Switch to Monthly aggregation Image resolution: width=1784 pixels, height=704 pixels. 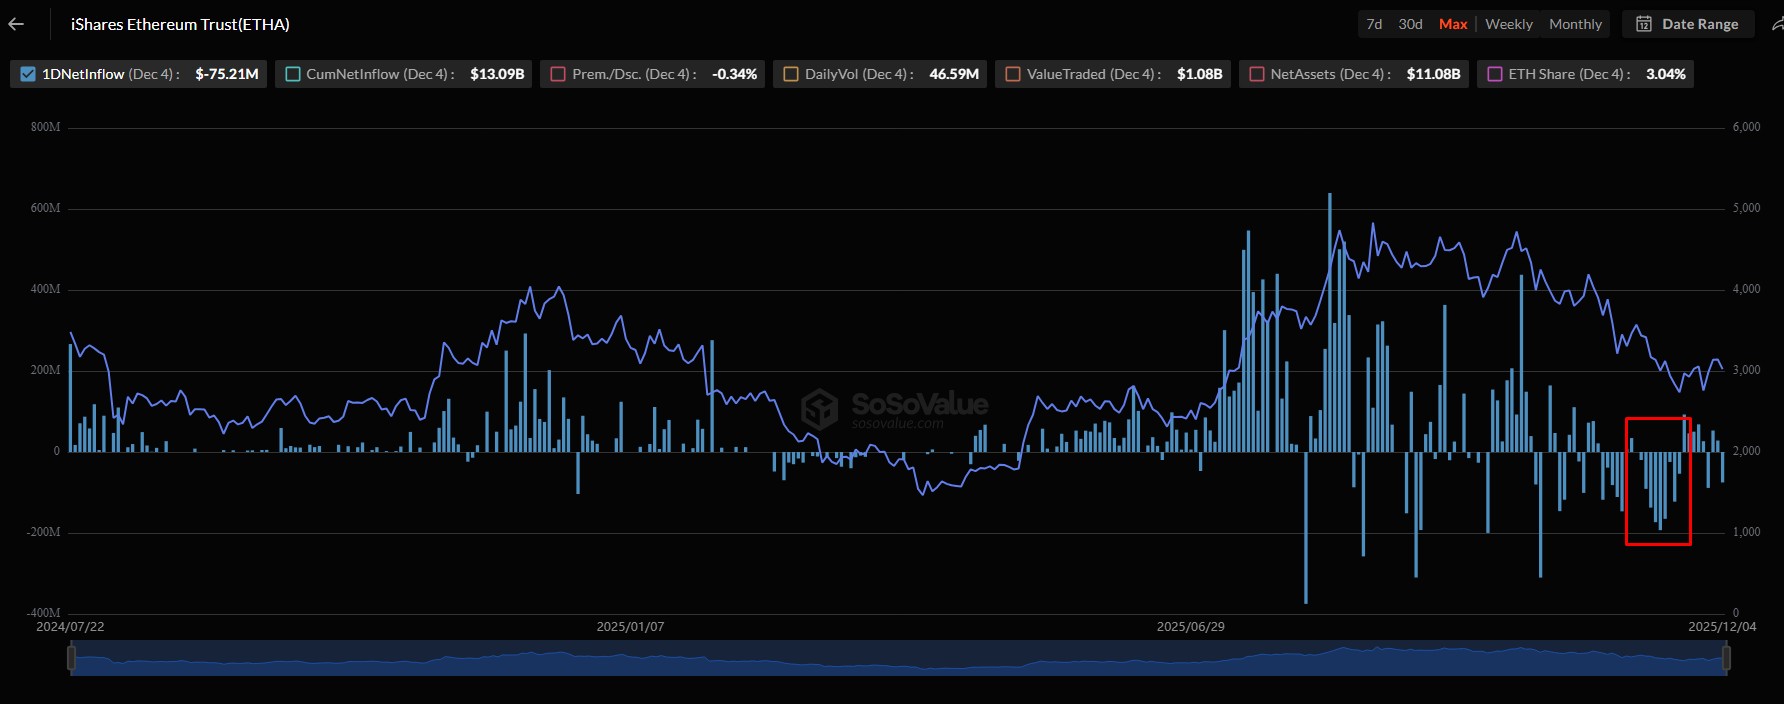click(1575, 24)
